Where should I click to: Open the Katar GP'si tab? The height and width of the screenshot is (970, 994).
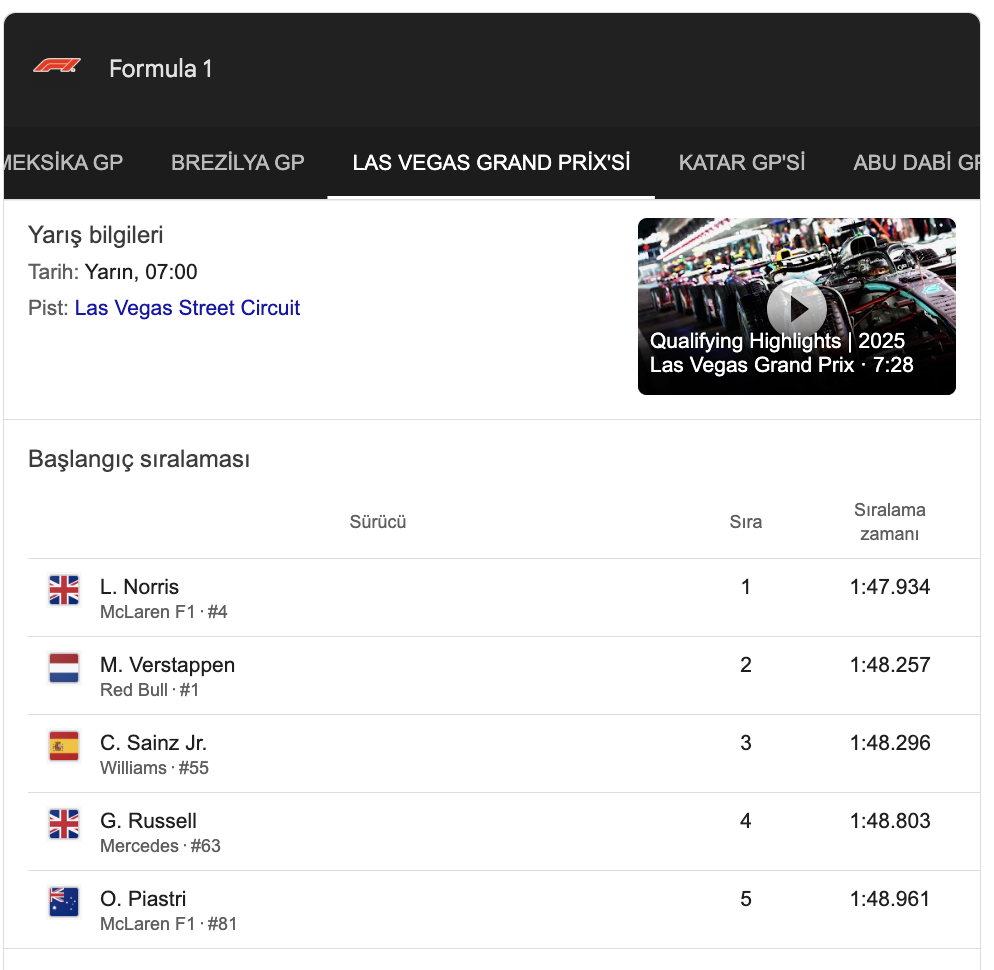[x=742, y=163]
